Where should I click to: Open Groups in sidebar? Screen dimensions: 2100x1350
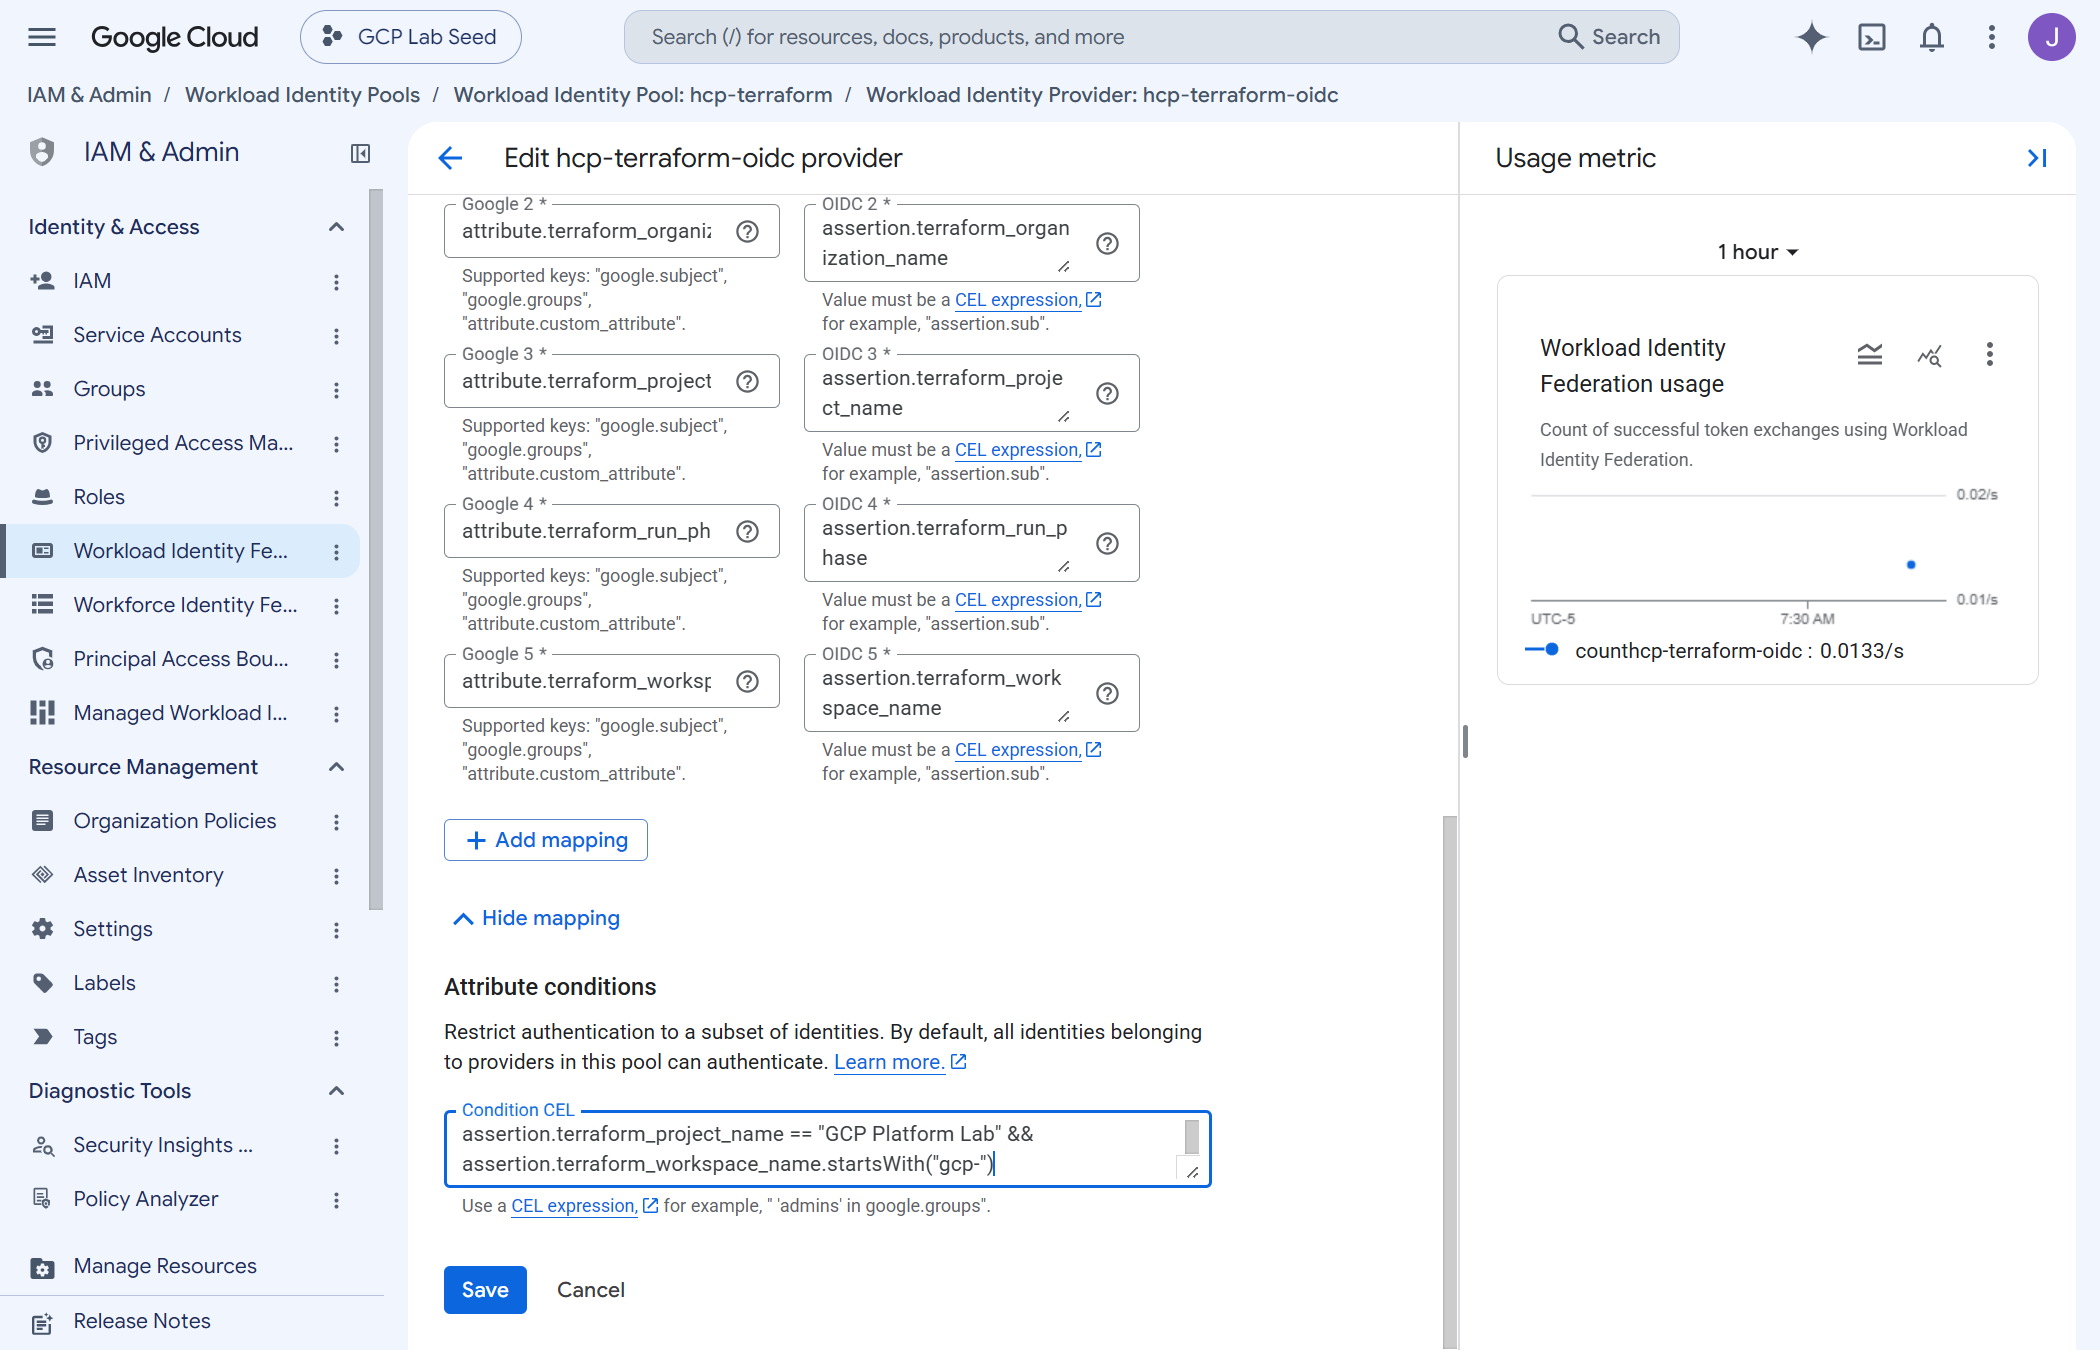coord(109,389)
